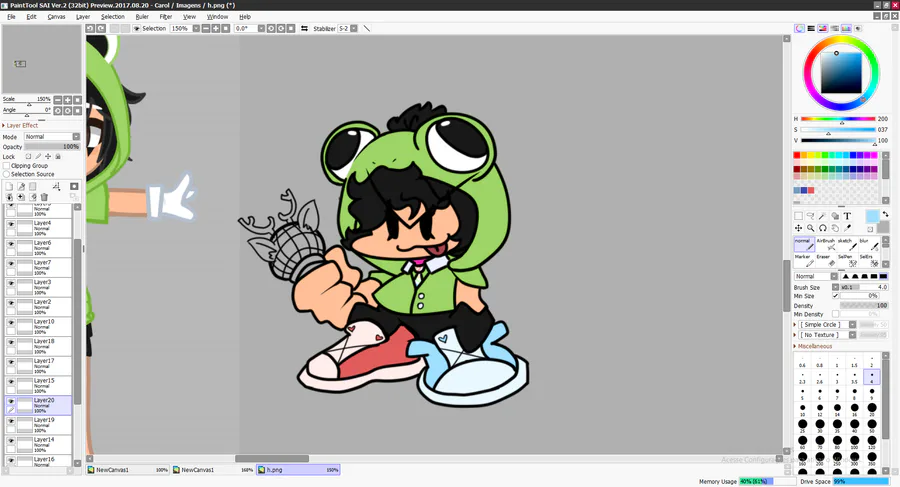
Task: Open the No Texture dropdown
Action: click(x=827, y=335)
